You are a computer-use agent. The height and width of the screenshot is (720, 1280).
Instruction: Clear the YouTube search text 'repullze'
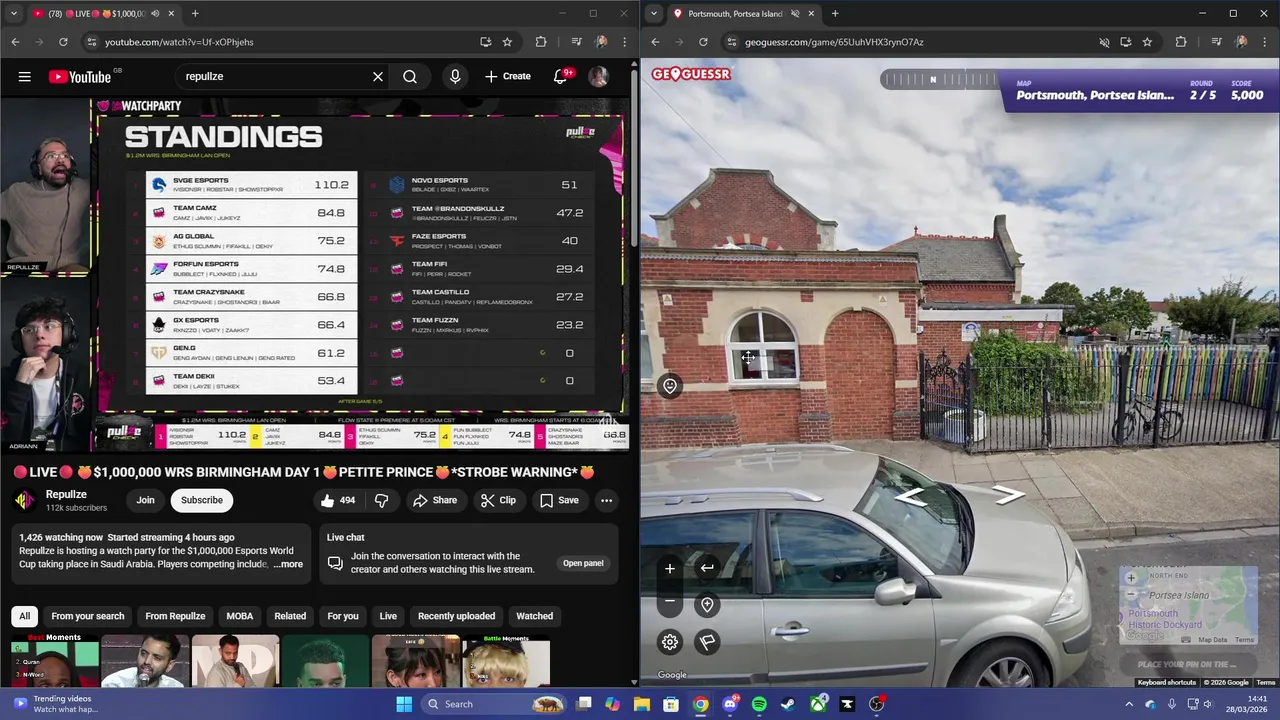pos(378,76)
